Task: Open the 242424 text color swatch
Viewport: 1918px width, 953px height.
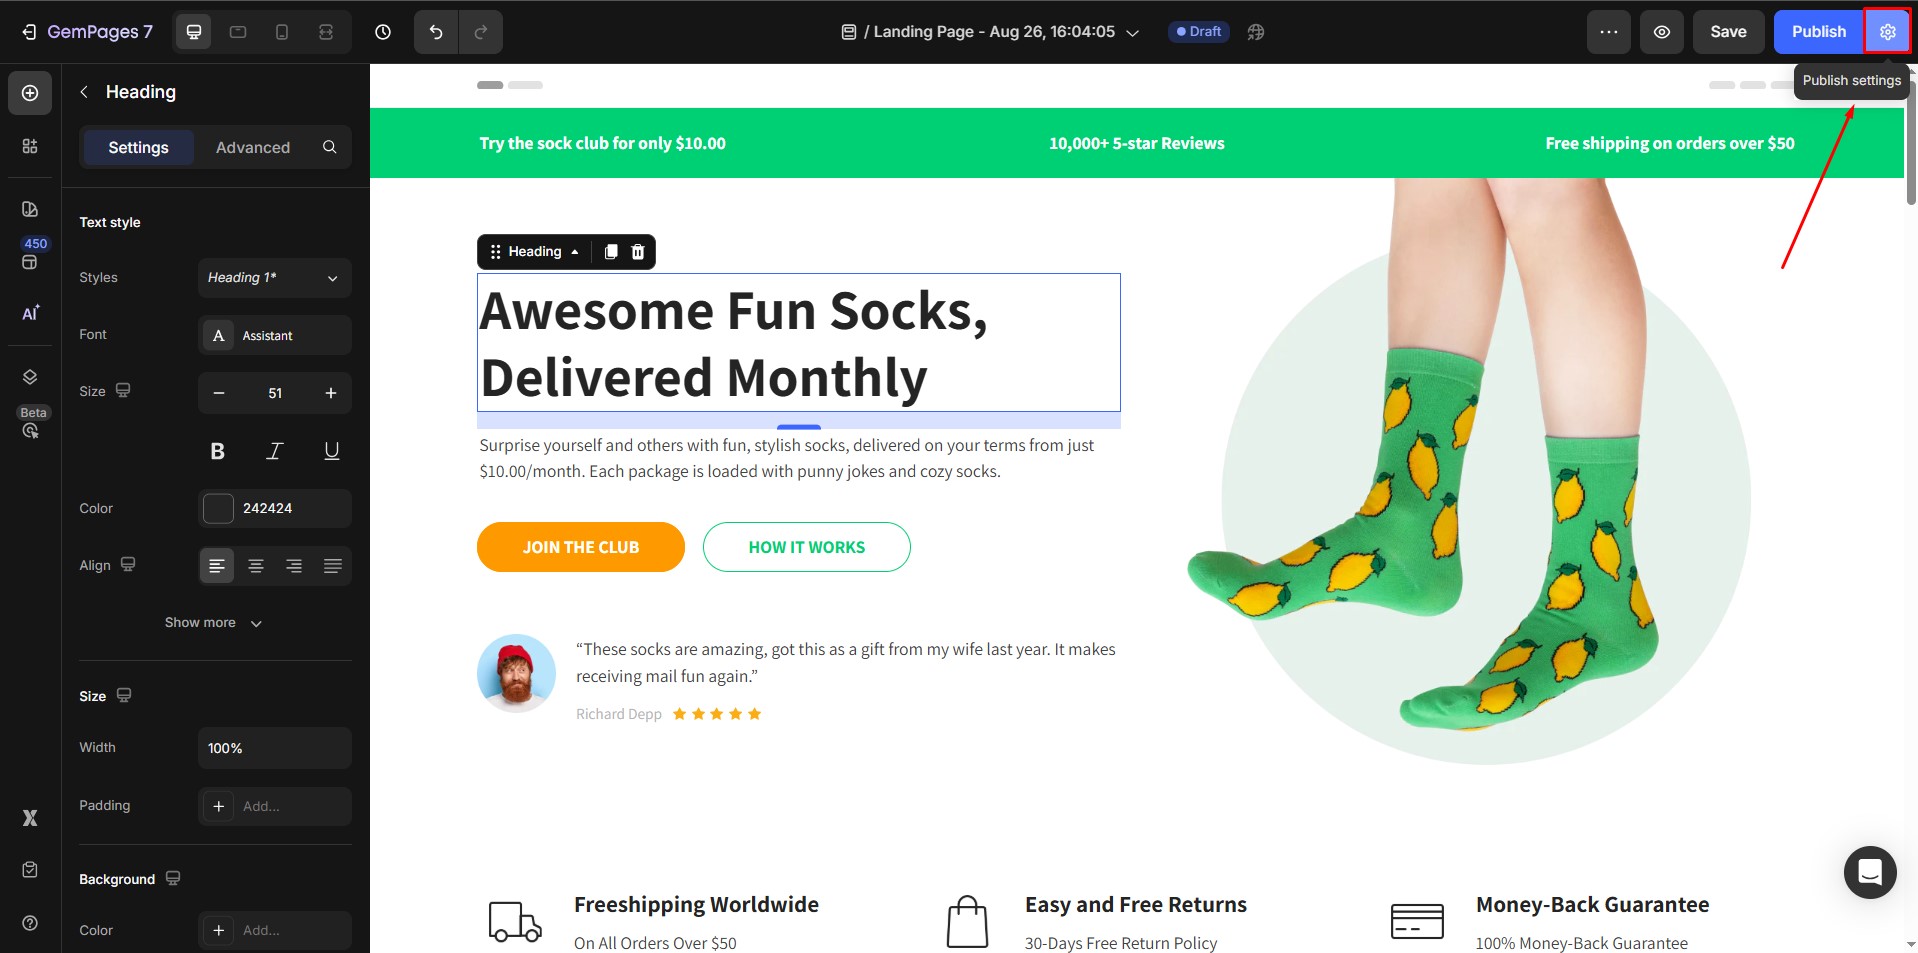Action: tap(218, 508)
